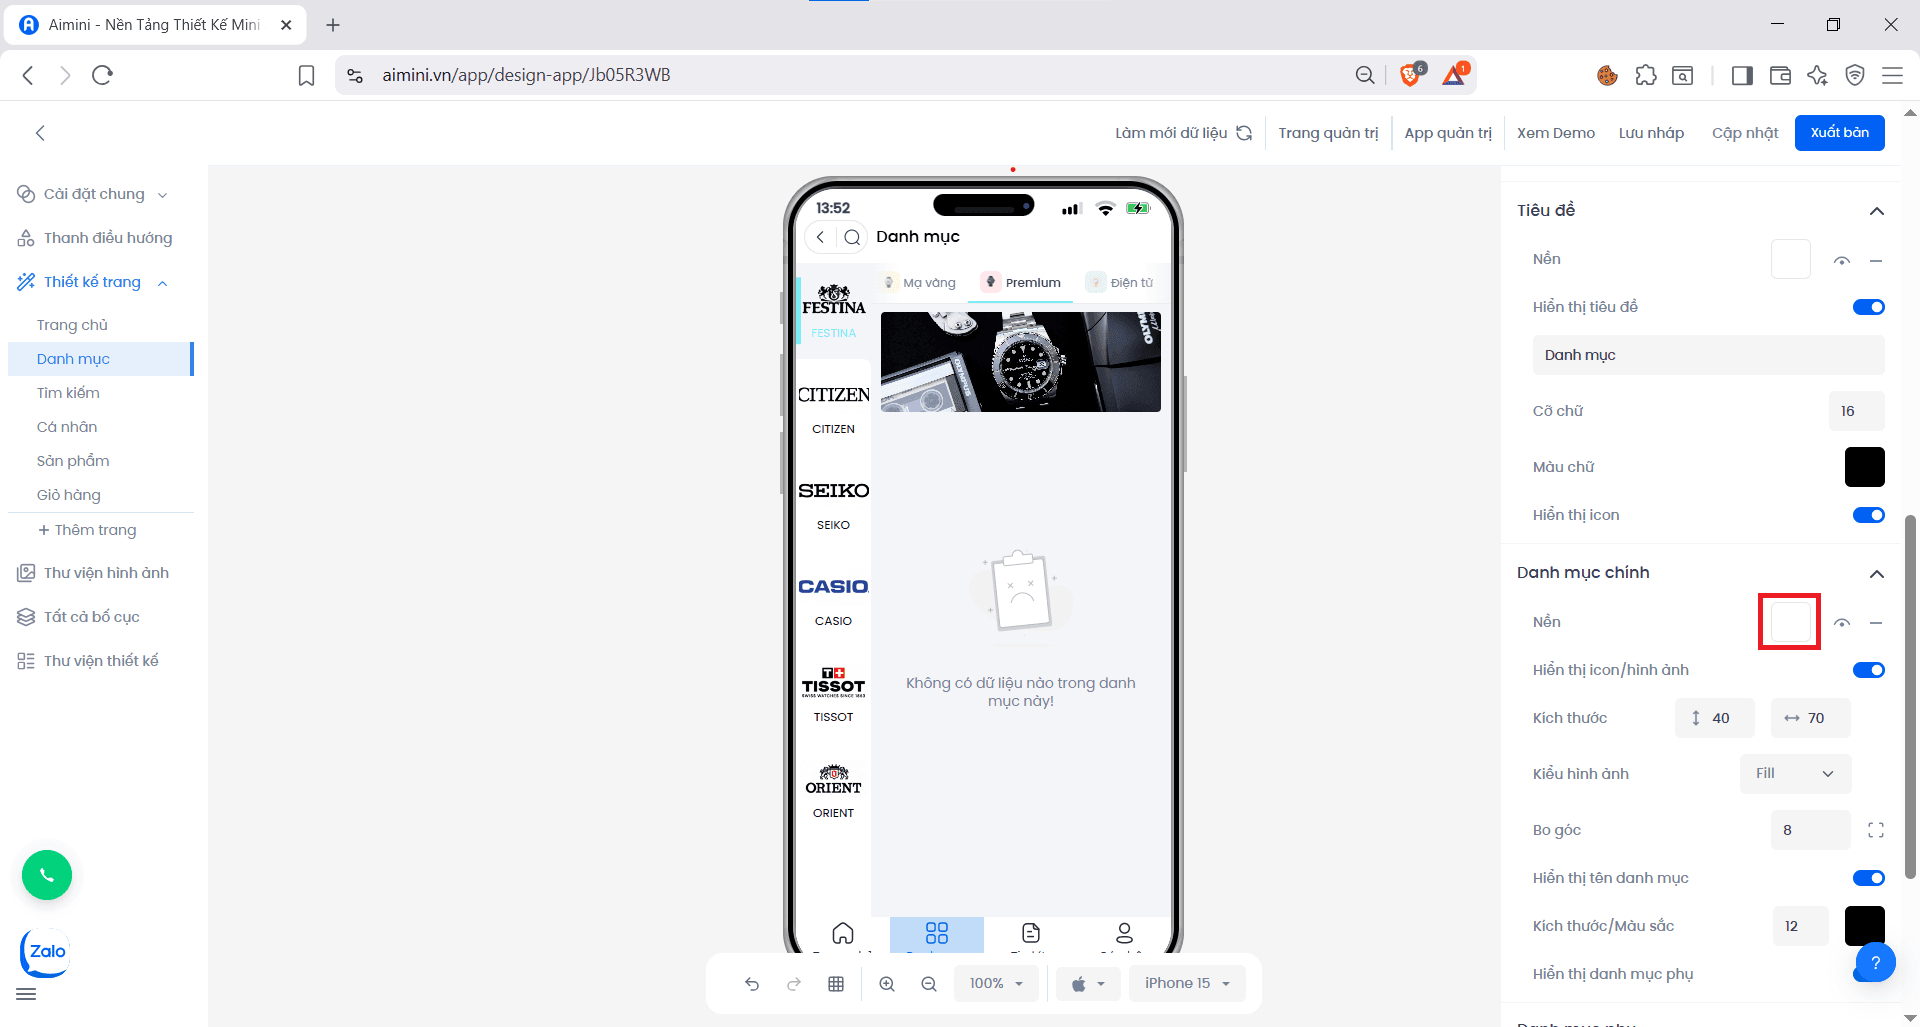Click the grid view icon in bottom toolbar
The width and height of the screenshot is (1920, 1027).
click(x=836, y=984)
